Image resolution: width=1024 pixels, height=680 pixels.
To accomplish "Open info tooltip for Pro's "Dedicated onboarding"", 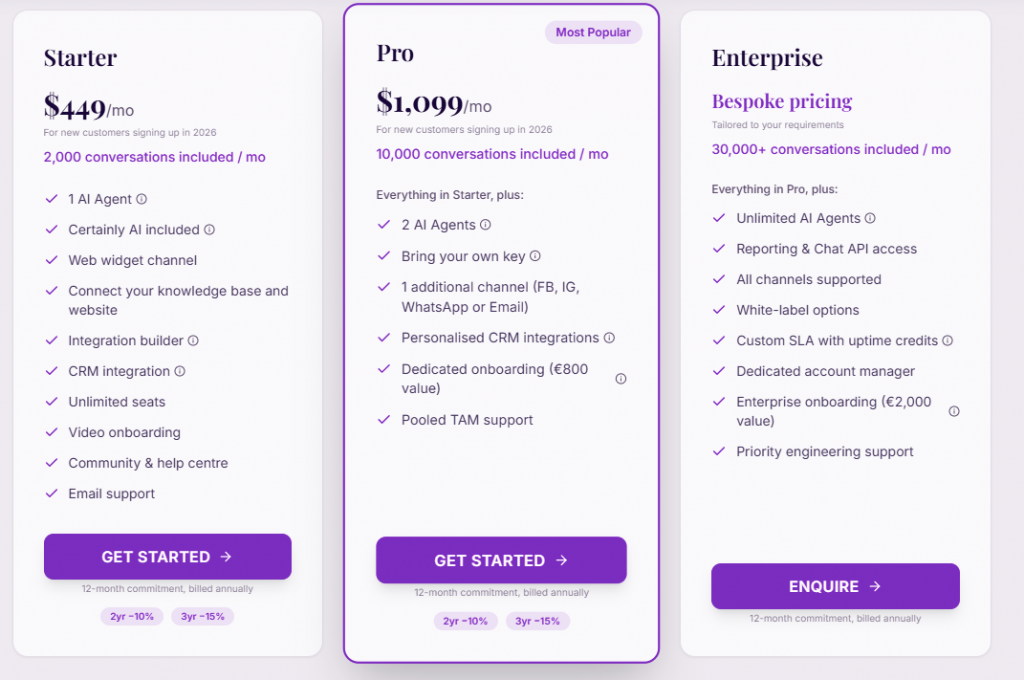I will pyautogui.click(x=620, y=378).
